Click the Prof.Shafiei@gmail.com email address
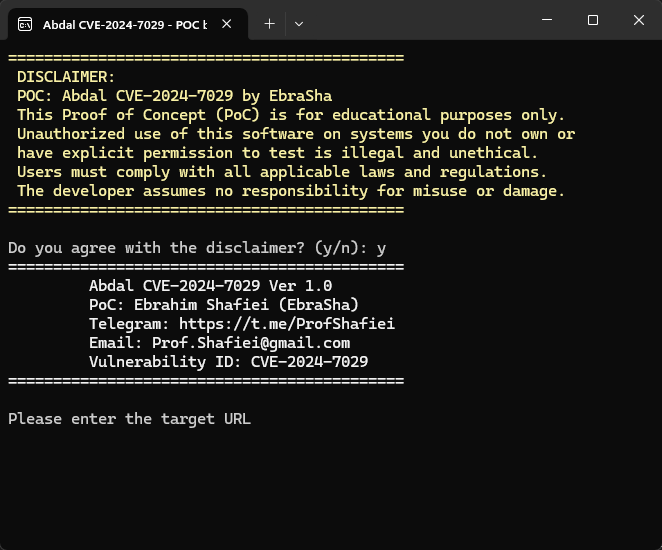 [x=250, y=343]
